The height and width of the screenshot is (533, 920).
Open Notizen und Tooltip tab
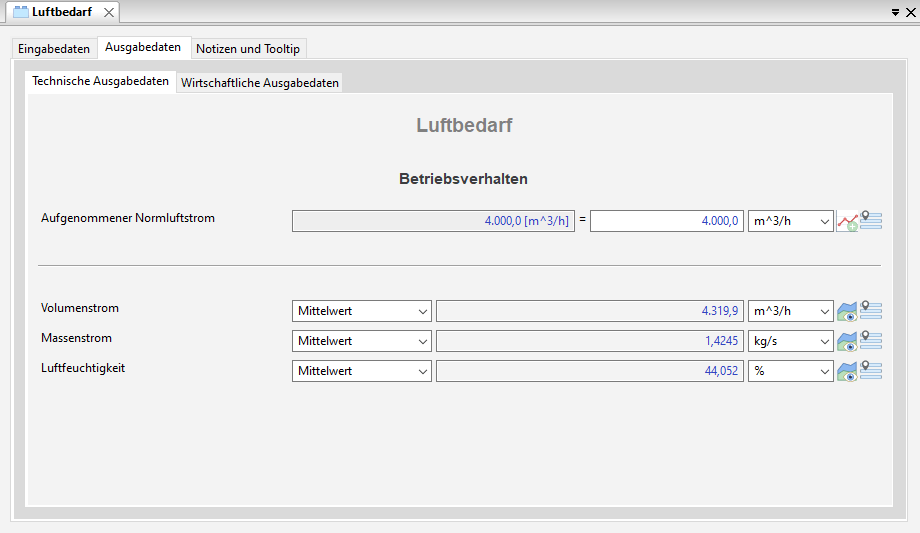(248, 49)
